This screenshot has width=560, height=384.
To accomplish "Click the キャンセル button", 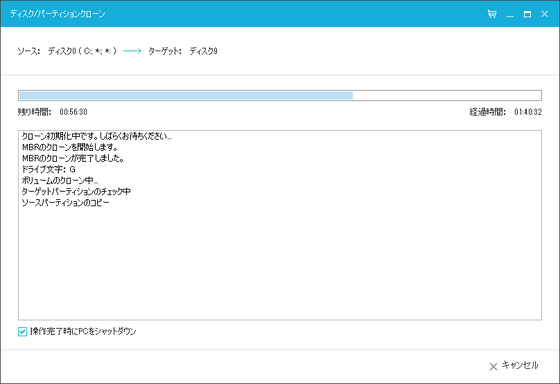I will tap(514, 365).
